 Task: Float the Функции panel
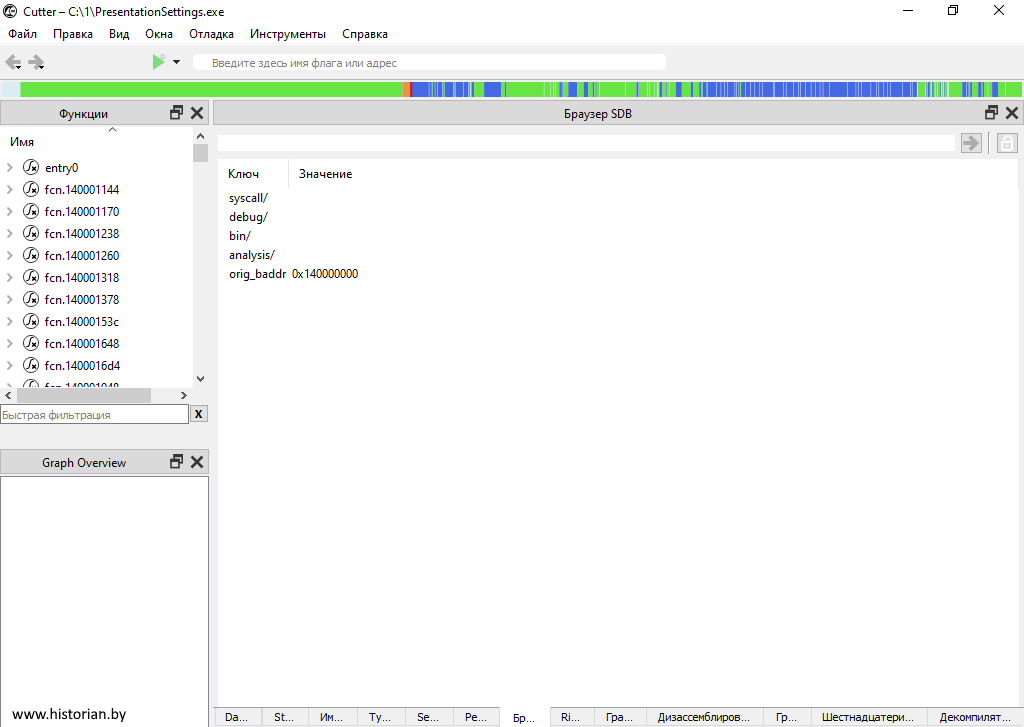point(177,113)
